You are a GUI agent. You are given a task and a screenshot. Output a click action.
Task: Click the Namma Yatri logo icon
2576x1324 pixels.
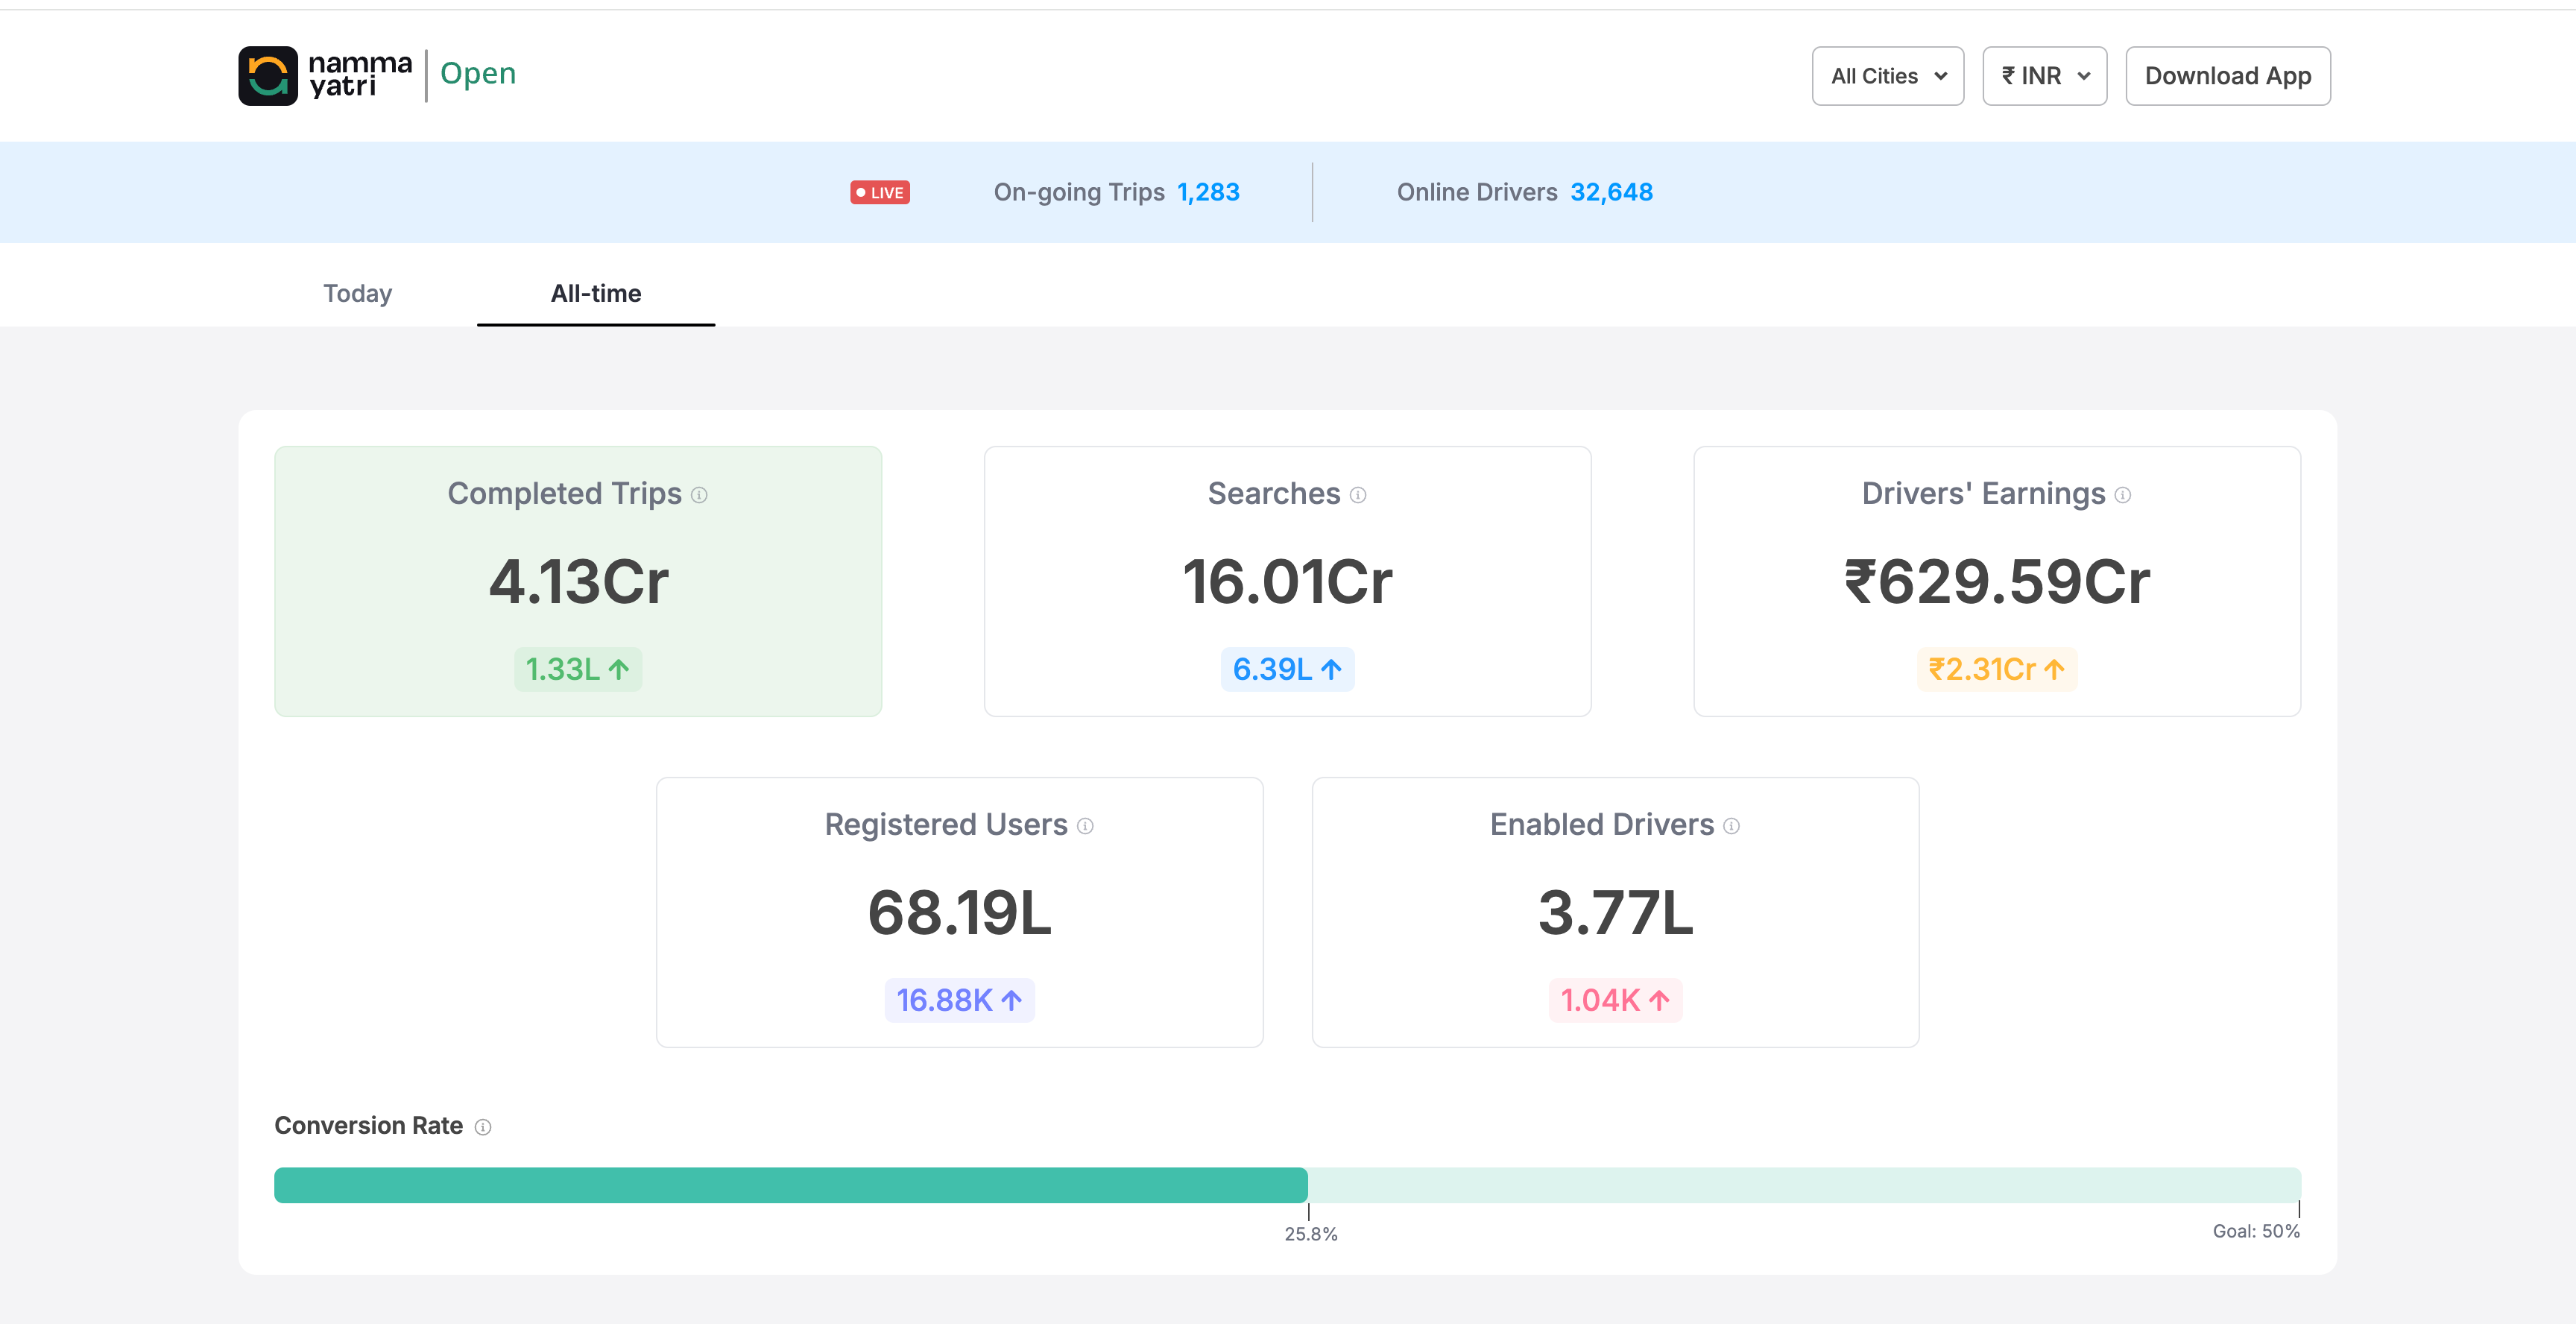point(267,76)
